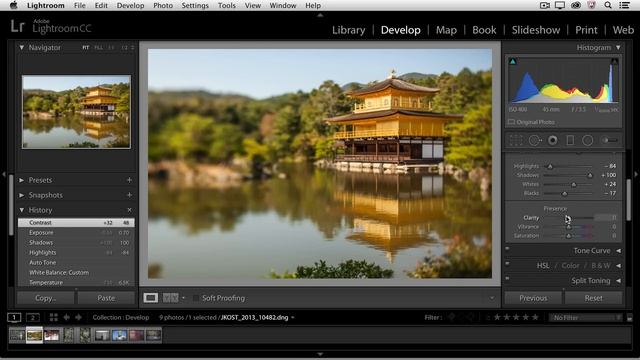The height and width of the screenshot is (360, 640).
Task: Click the Paste button
Action: point(106,298)
